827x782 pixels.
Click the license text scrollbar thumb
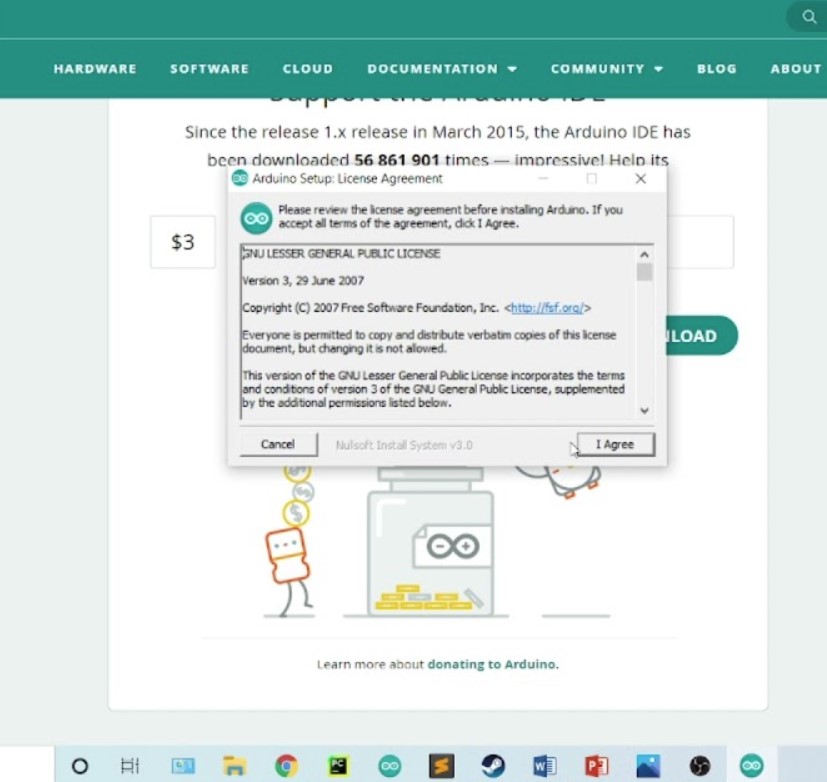click(644, 272)
